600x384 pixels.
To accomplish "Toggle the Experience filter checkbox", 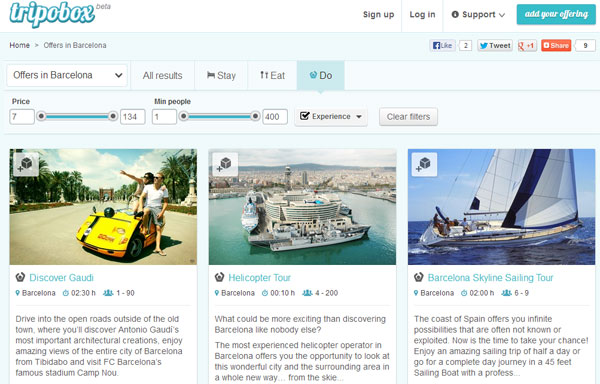I will (x=305, y=116).
